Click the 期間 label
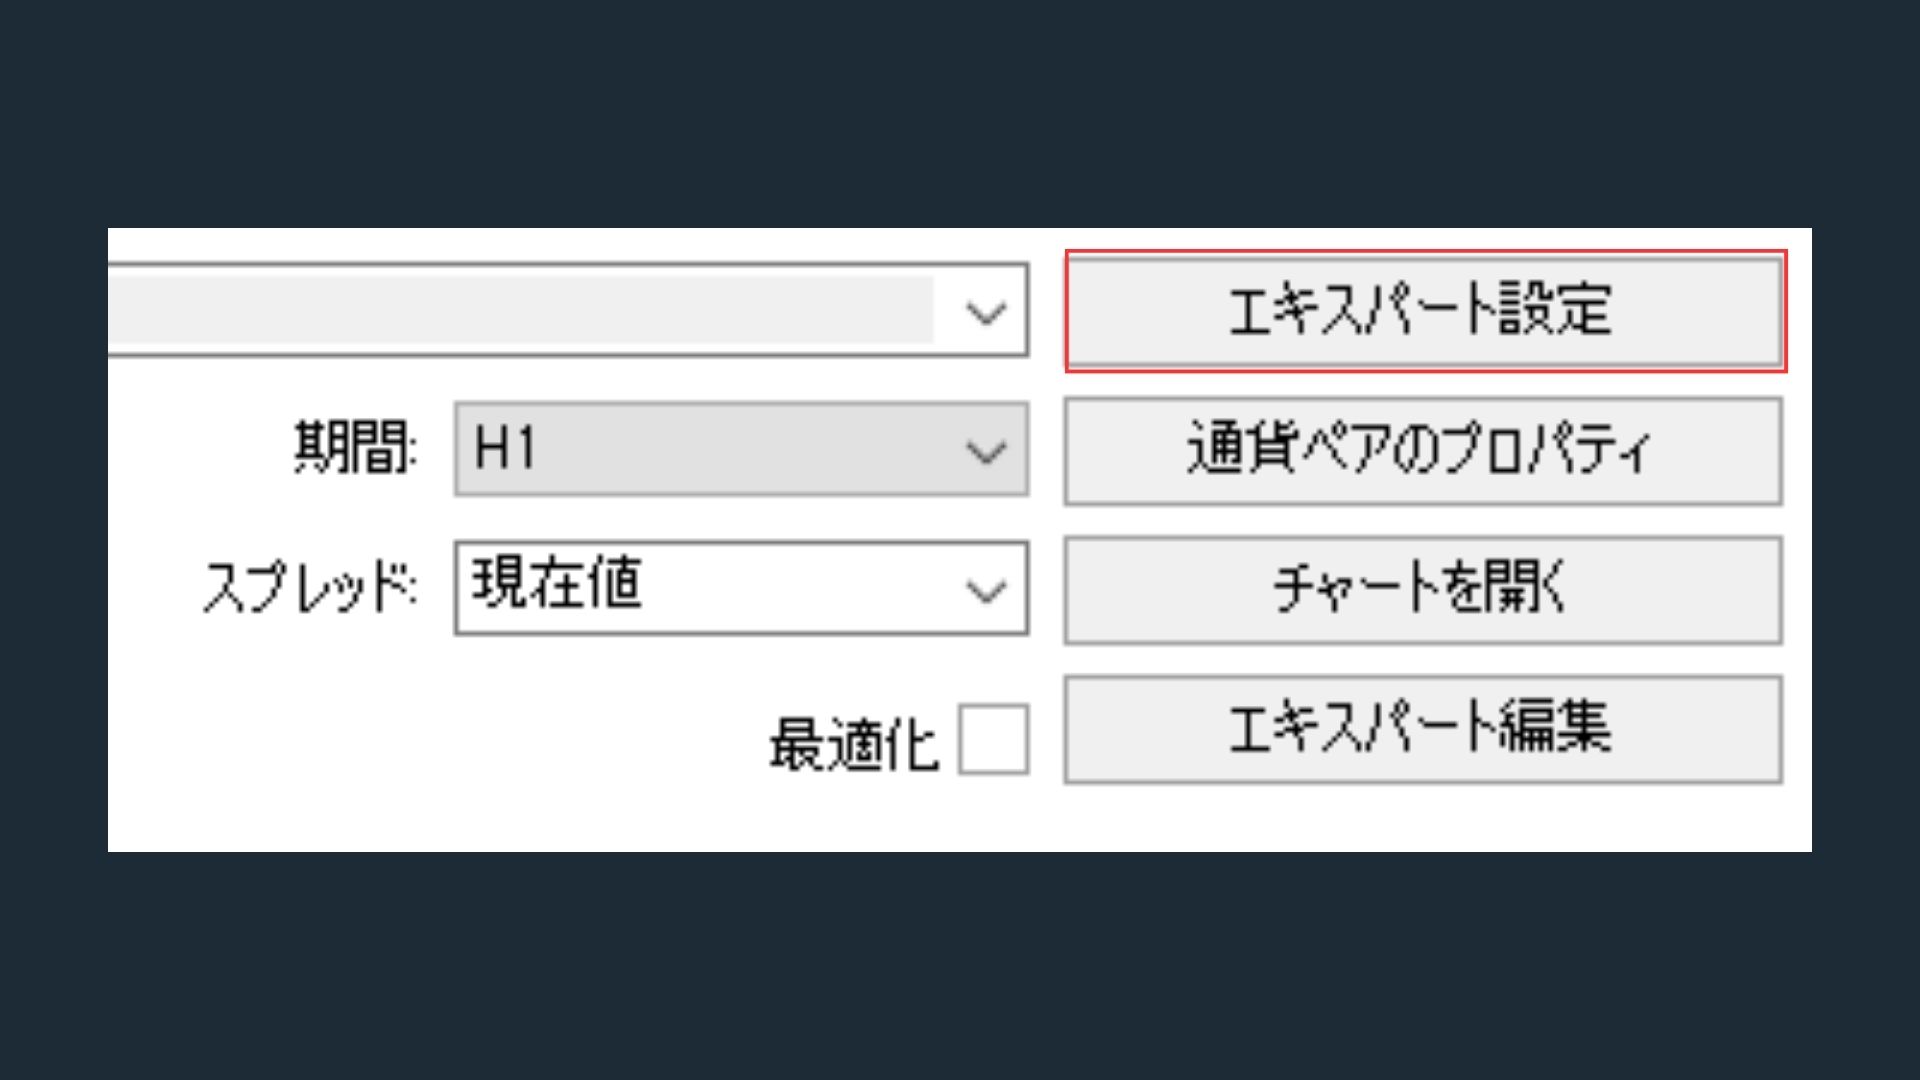This screenshot has height=1080, width=1920. (x=355, y=446)
